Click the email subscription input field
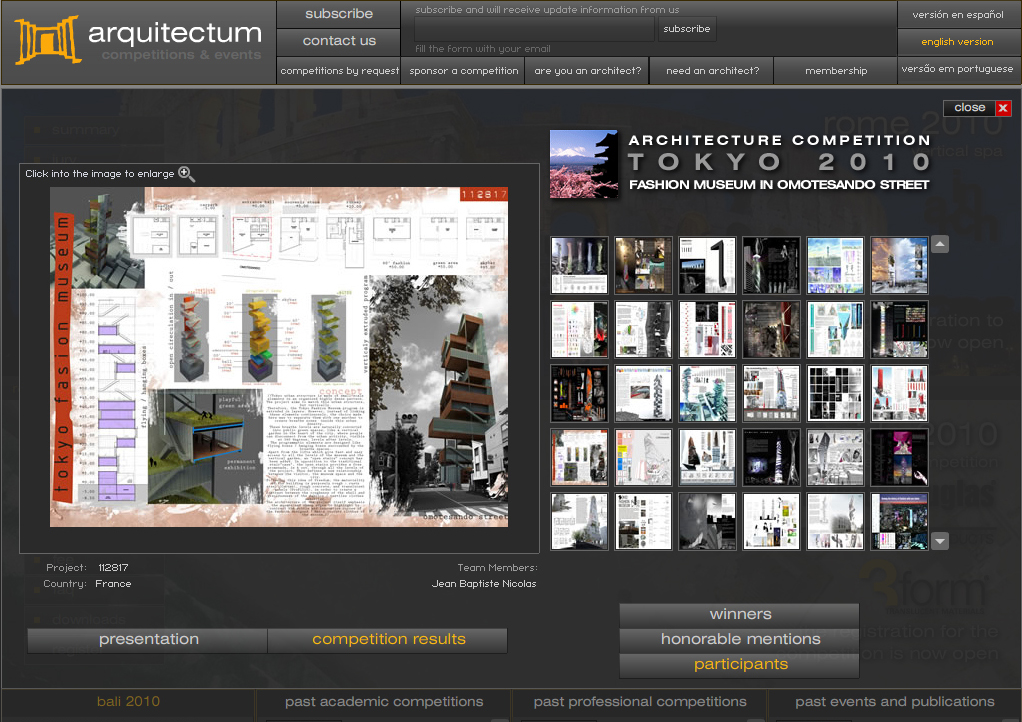The height and width of the screenshot is (722, 1022). pos(534,29)
